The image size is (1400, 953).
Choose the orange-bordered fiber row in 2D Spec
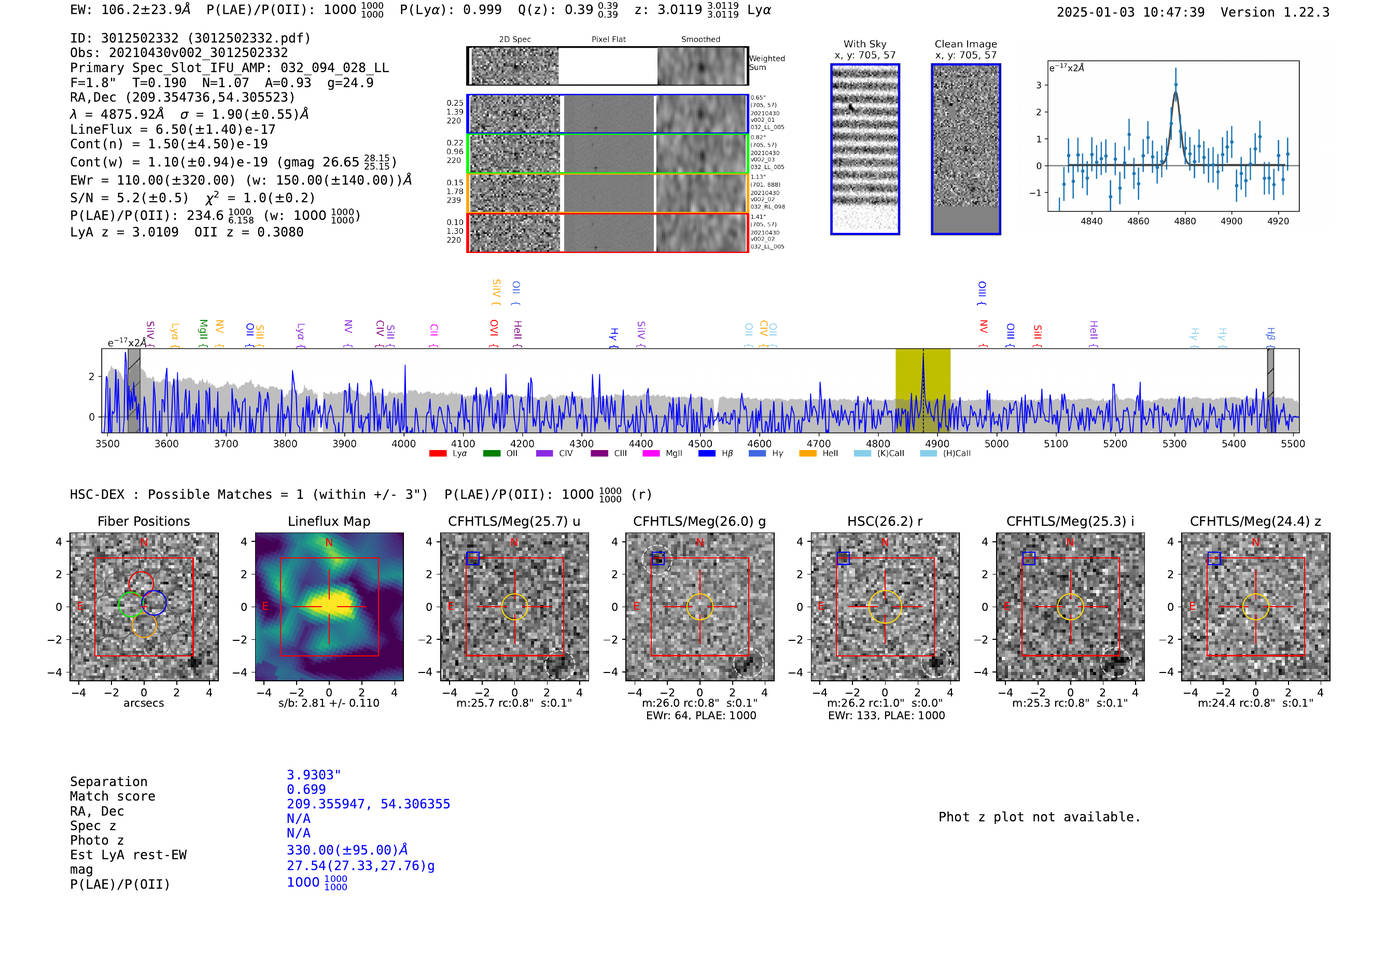click(608, 193)
